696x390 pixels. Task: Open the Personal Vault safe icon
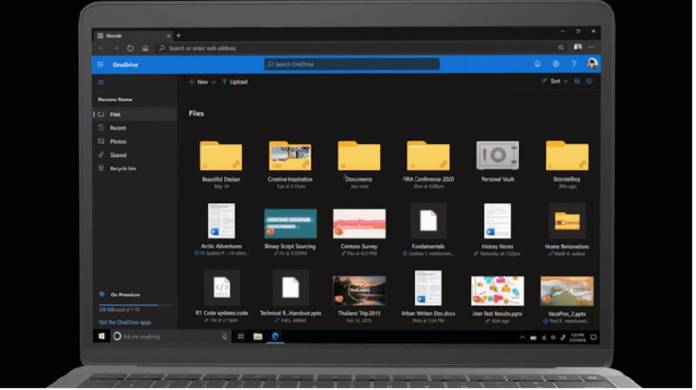497,155
